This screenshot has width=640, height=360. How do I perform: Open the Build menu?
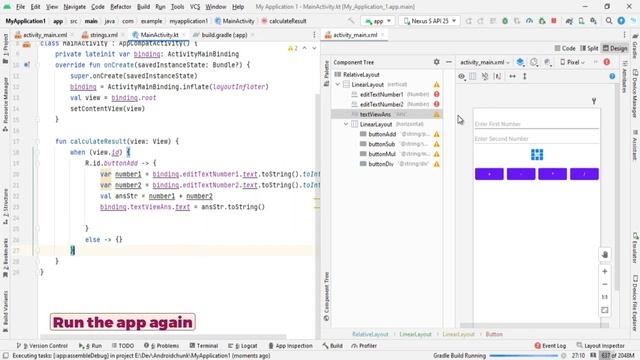click(x=143, y=7)
